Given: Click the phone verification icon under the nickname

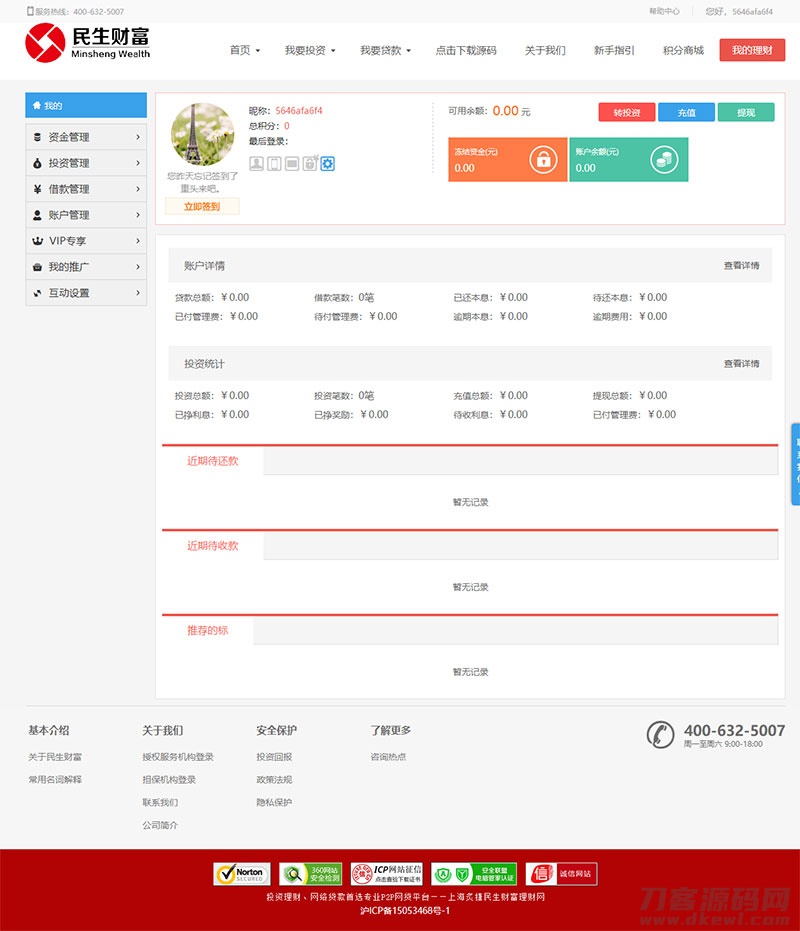Looking at the screenshot, I should pos(272,163).
